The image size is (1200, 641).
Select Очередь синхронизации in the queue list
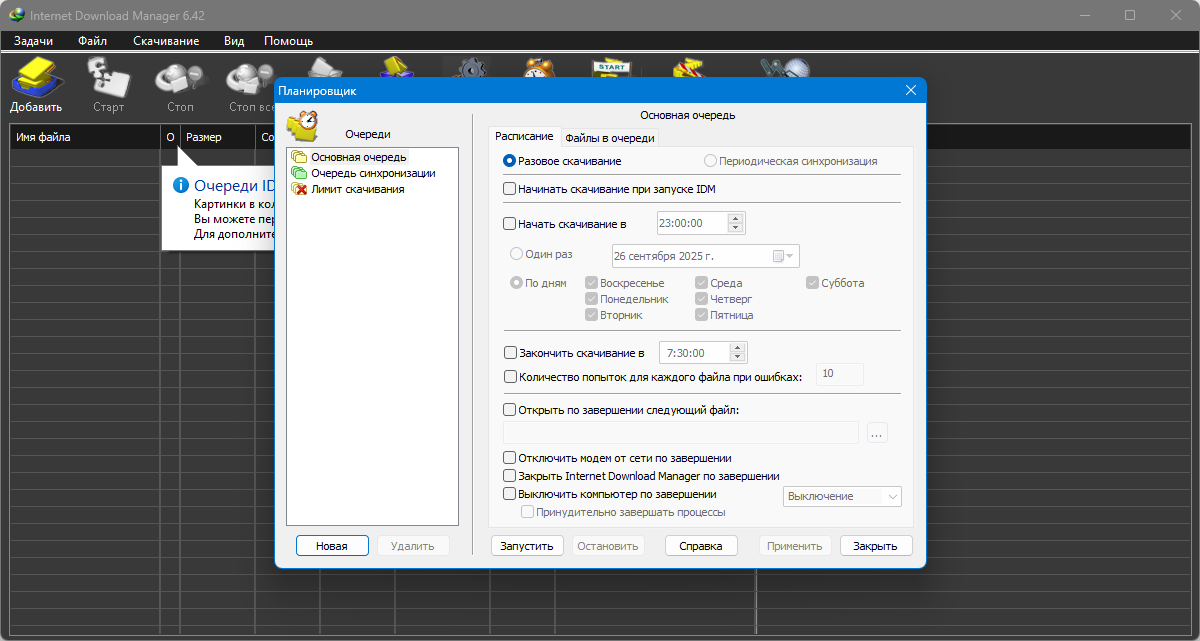(373, 173)
